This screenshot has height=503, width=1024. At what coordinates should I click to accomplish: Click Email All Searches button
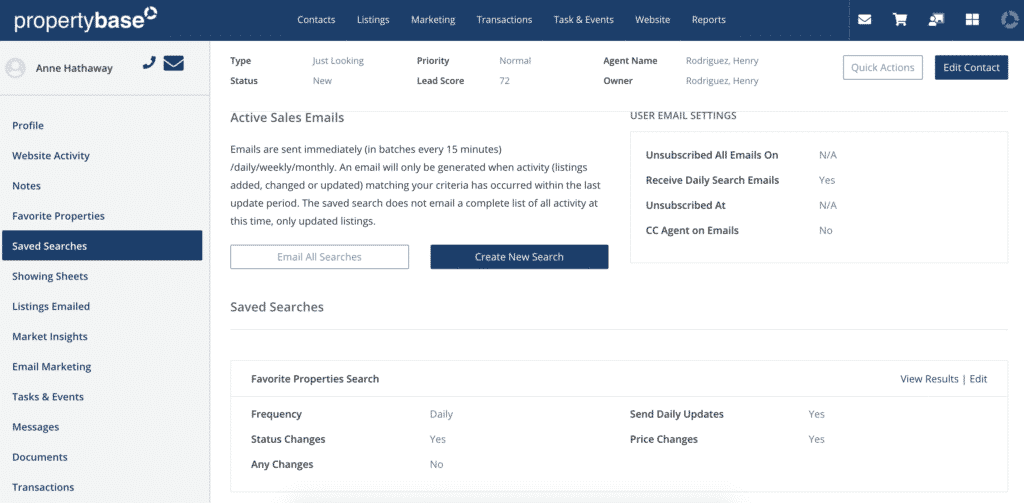tap(319, 257)
